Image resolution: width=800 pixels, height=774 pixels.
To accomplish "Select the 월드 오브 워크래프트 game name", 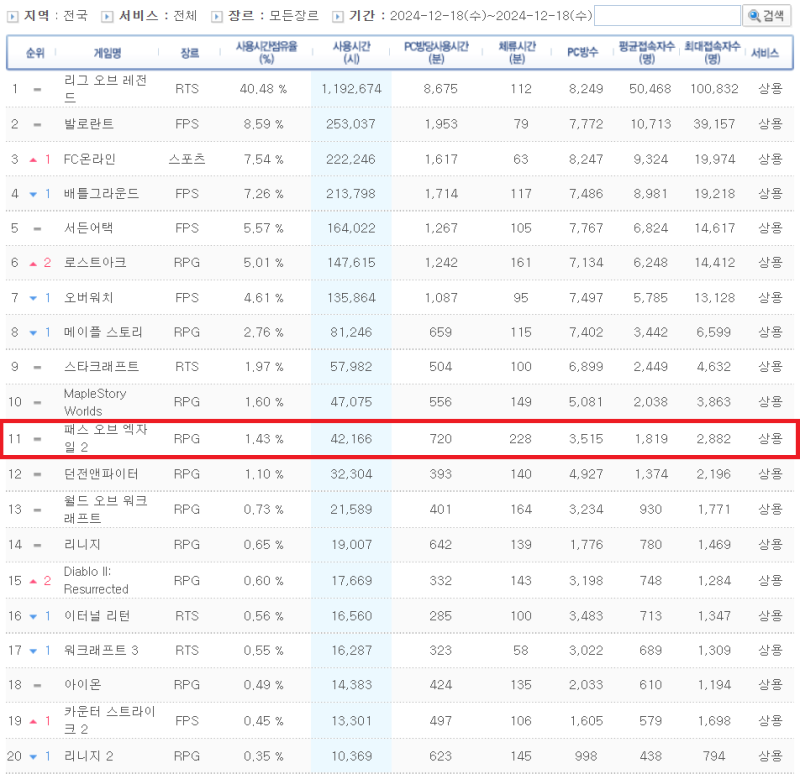I will [x=106, y=509].
